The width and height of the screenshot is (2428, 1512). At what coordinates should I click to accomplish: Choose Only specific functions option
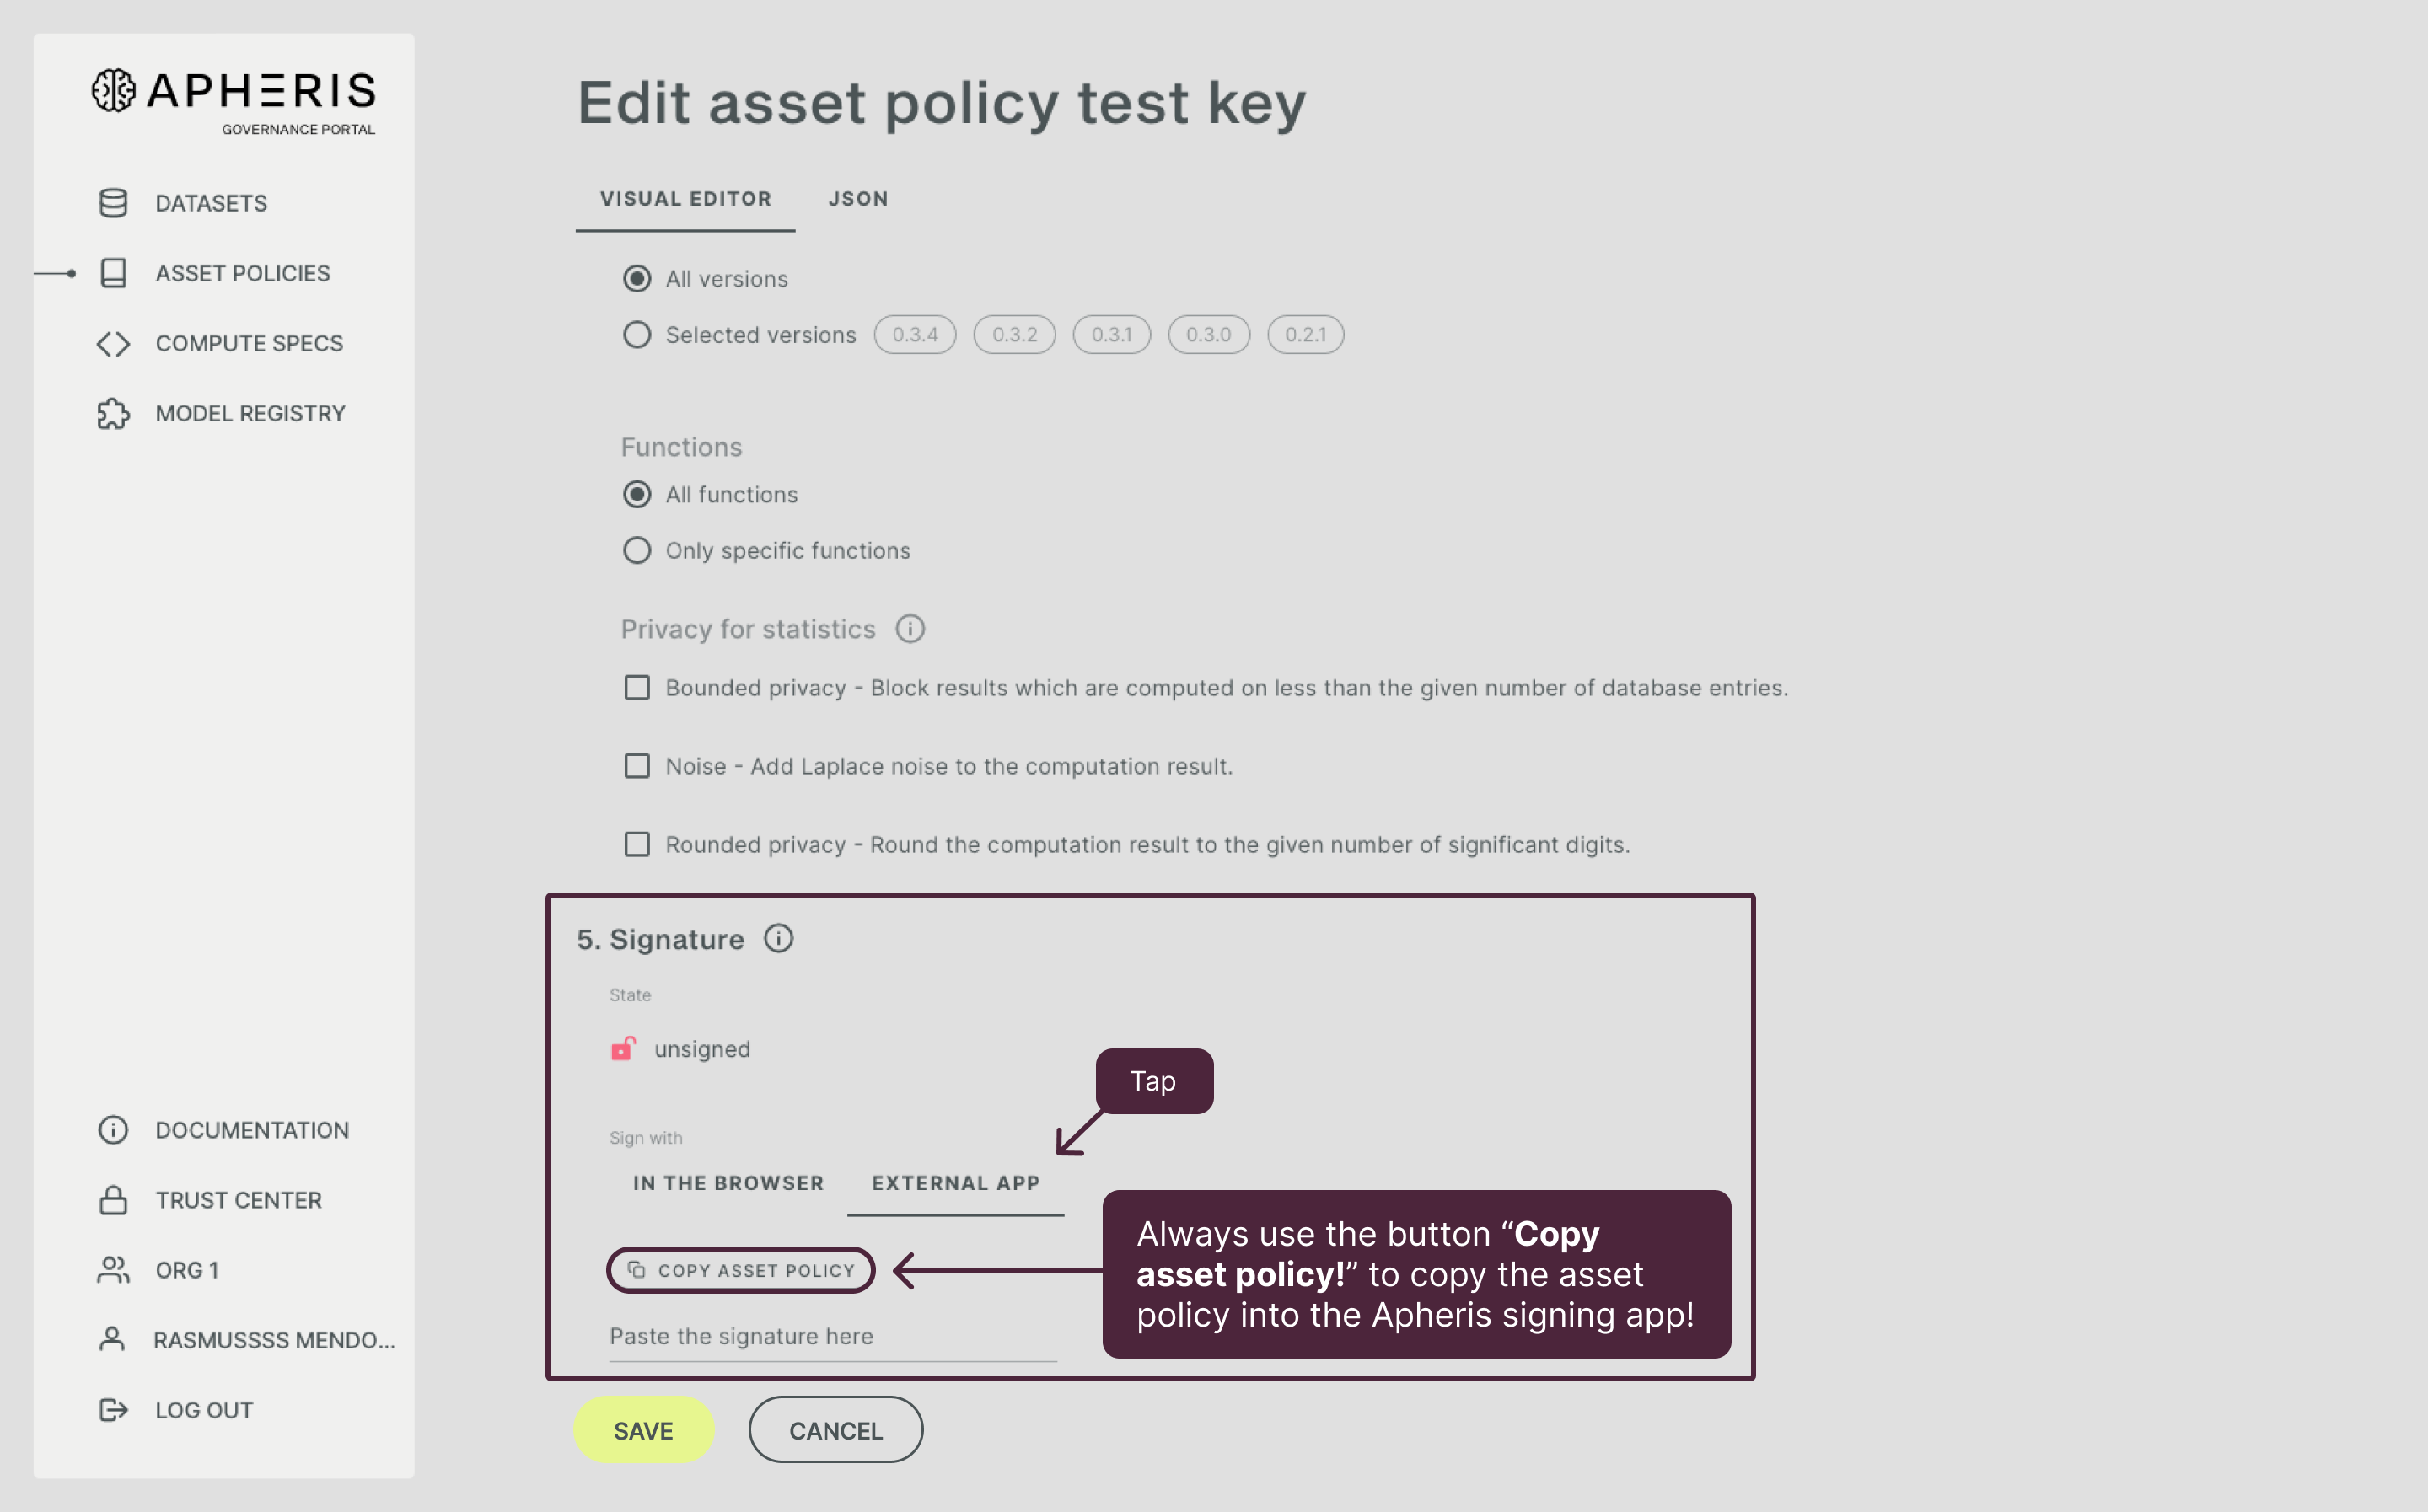click(637, 549)
